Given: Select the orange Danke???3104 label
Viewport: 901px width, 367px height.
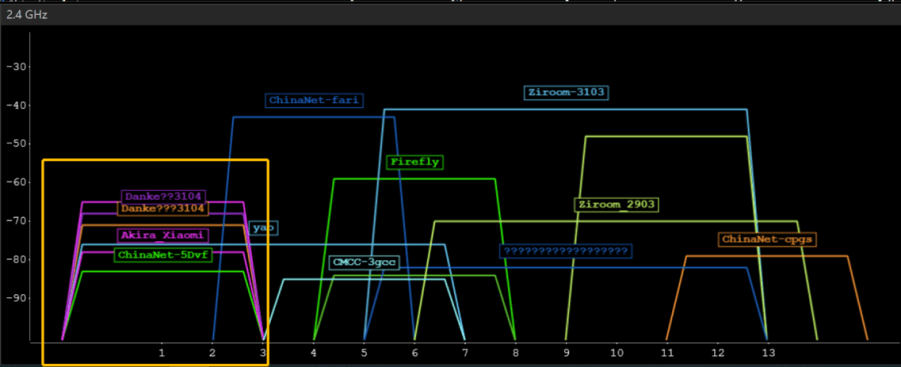Looking at the screenshot, I should point(162,208).
